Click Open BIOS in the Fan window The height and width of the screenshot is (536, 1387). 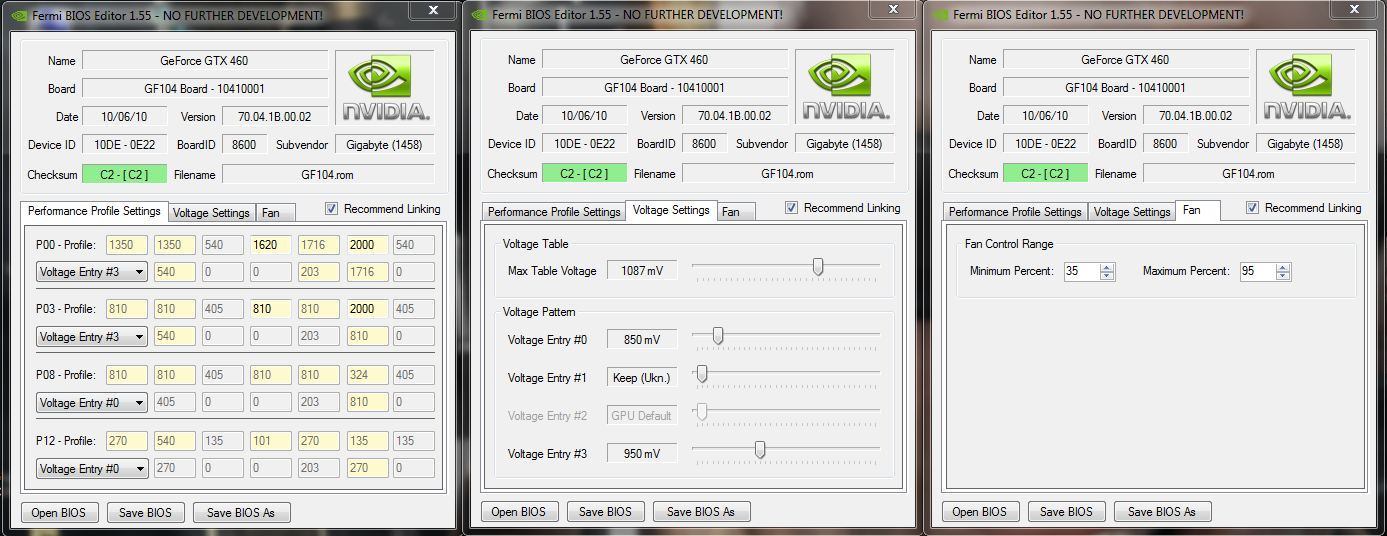980,512
